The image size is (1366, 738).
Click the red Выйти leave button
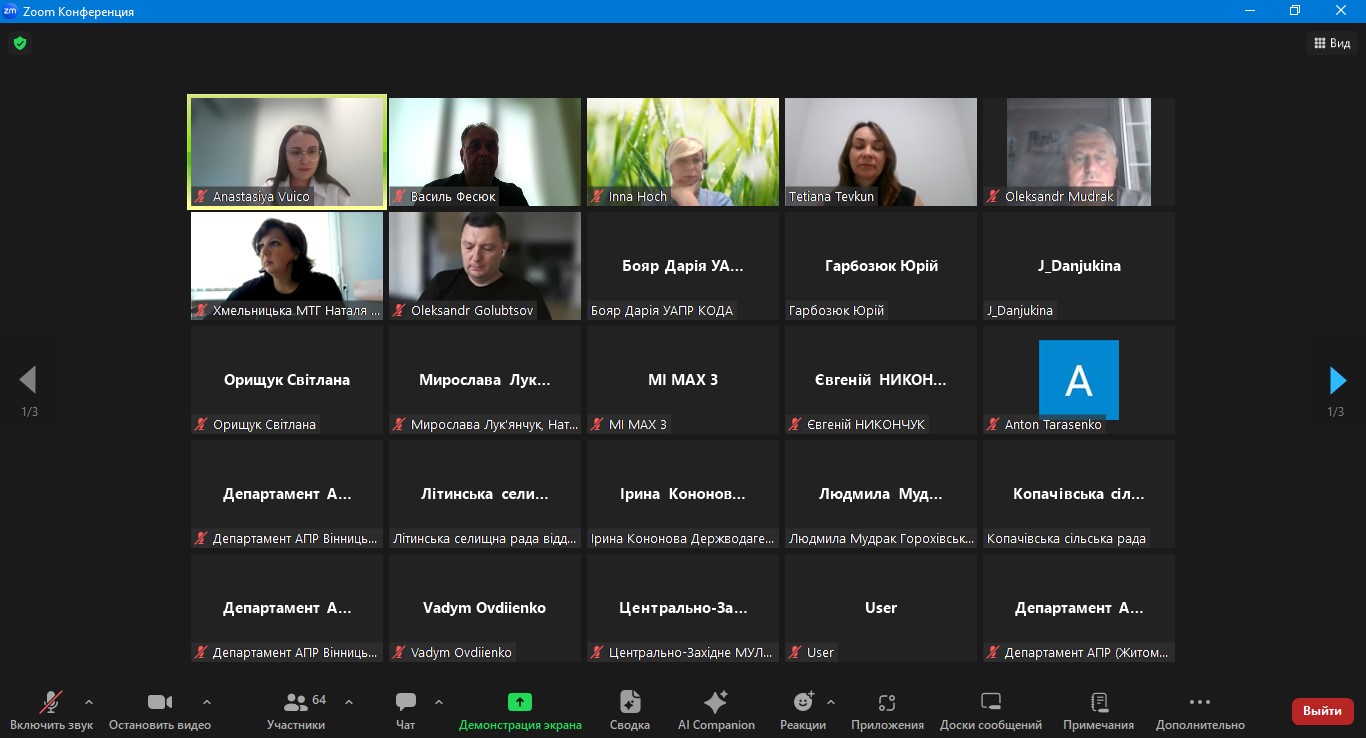pos(1322,711)
